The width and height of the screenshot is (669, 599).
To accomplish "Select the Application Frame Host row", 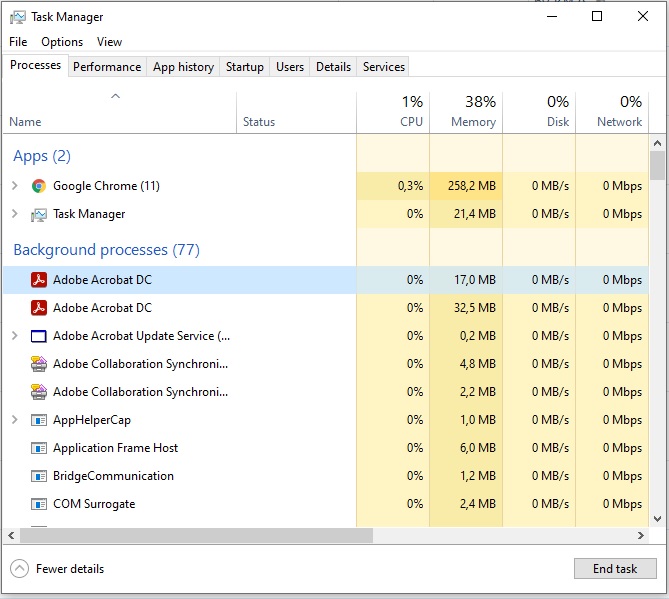I will (326, 448).
